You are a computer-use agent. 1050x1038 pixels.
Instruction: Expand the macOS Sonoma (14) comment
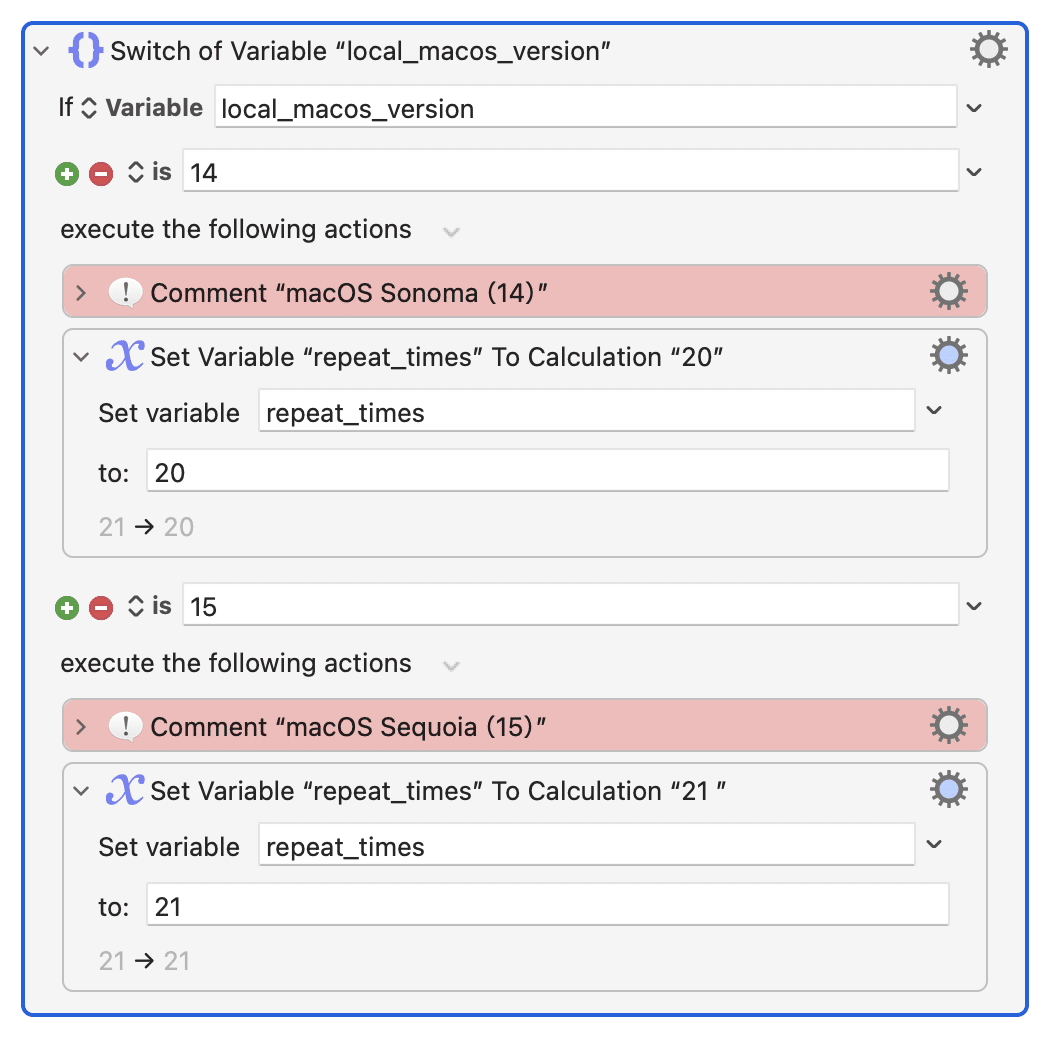[81, 293]
